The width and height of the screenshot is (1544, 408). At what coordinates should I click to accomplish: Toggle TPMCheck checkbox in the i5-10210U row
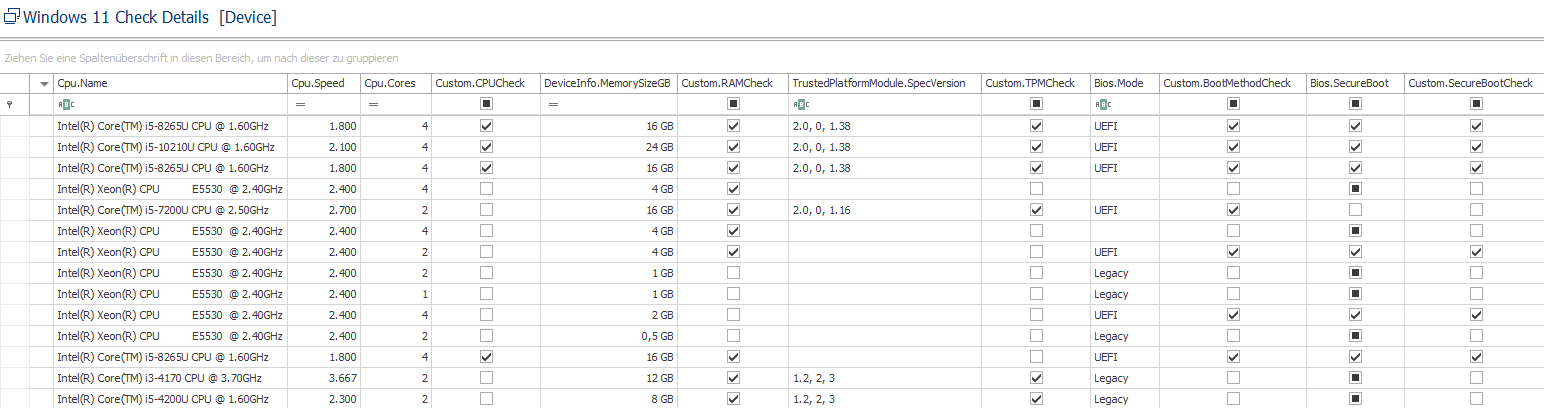click(1036, 147)
